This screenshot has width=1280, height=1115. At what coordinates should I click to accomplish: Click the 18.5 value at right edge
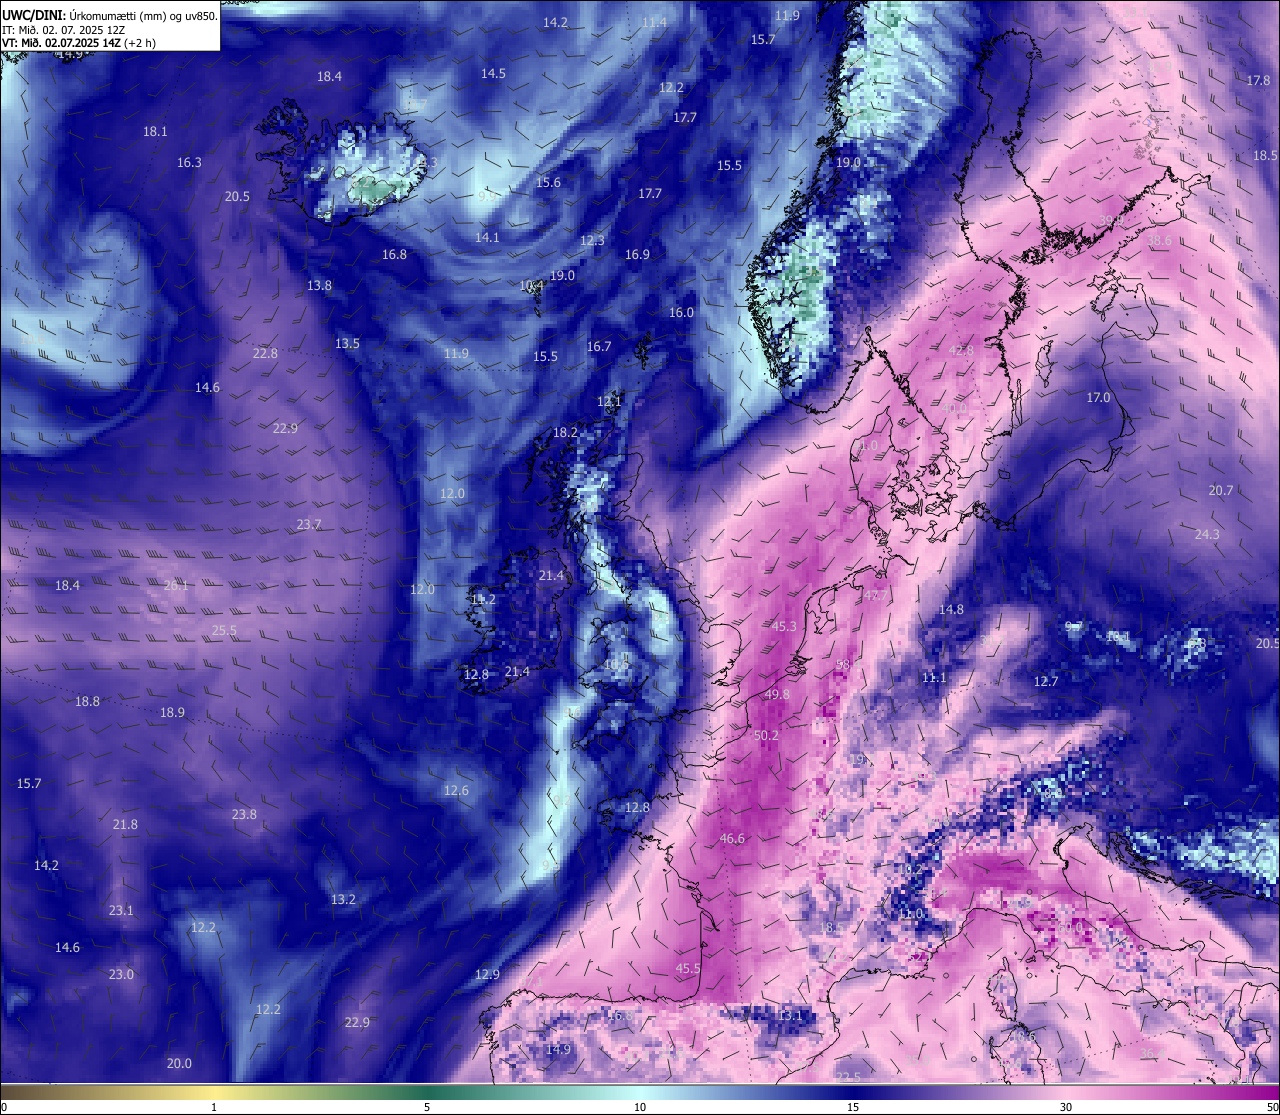point(1265,155)
